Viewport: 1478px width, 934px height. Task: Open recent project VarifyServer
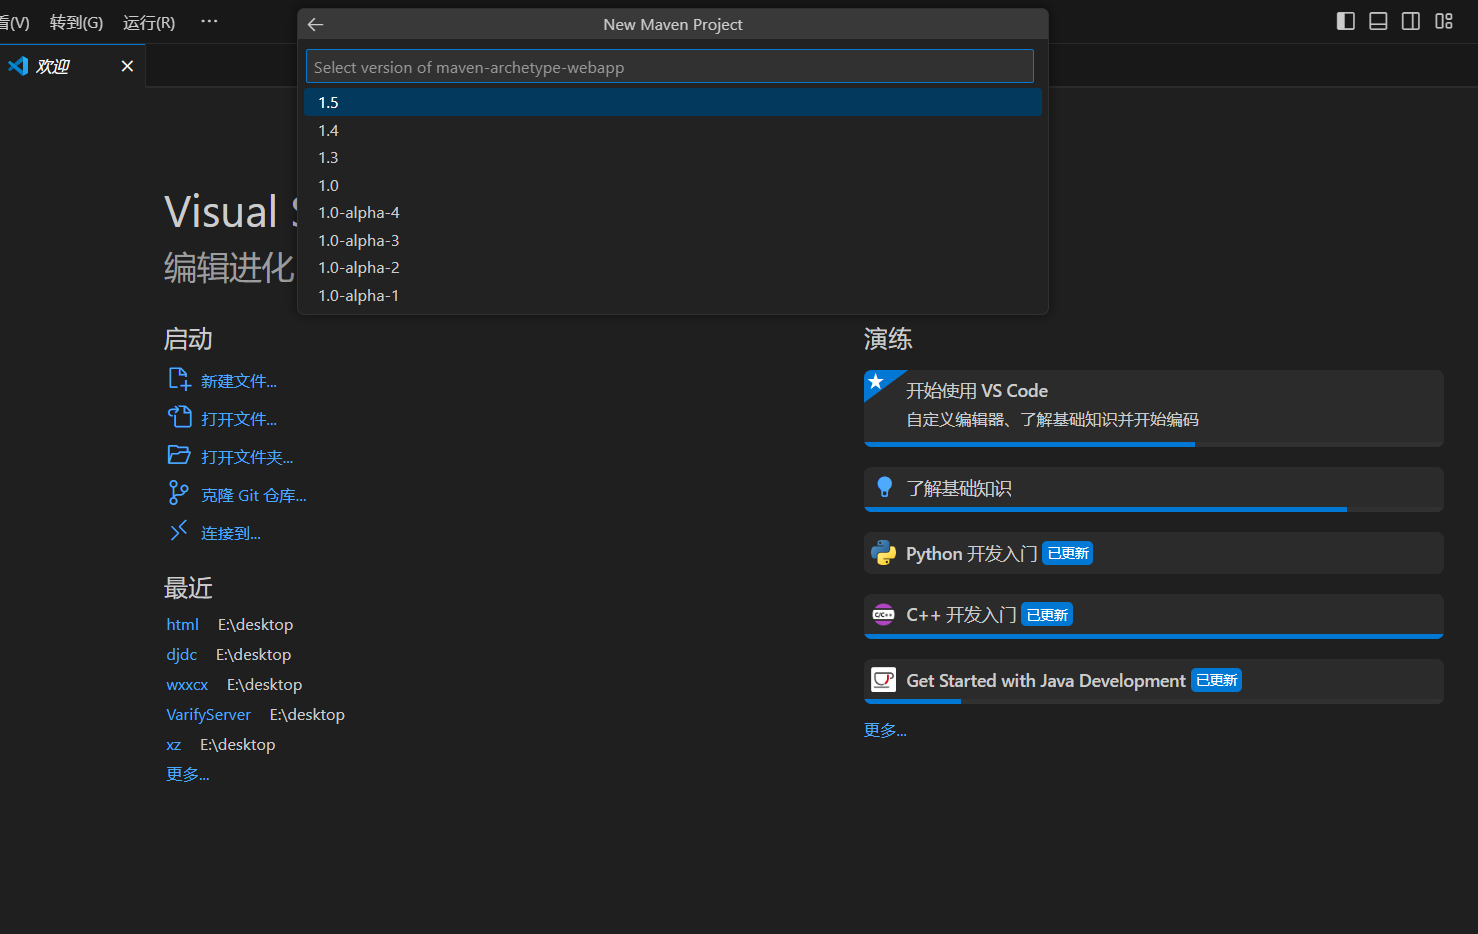tap(208, 714)
